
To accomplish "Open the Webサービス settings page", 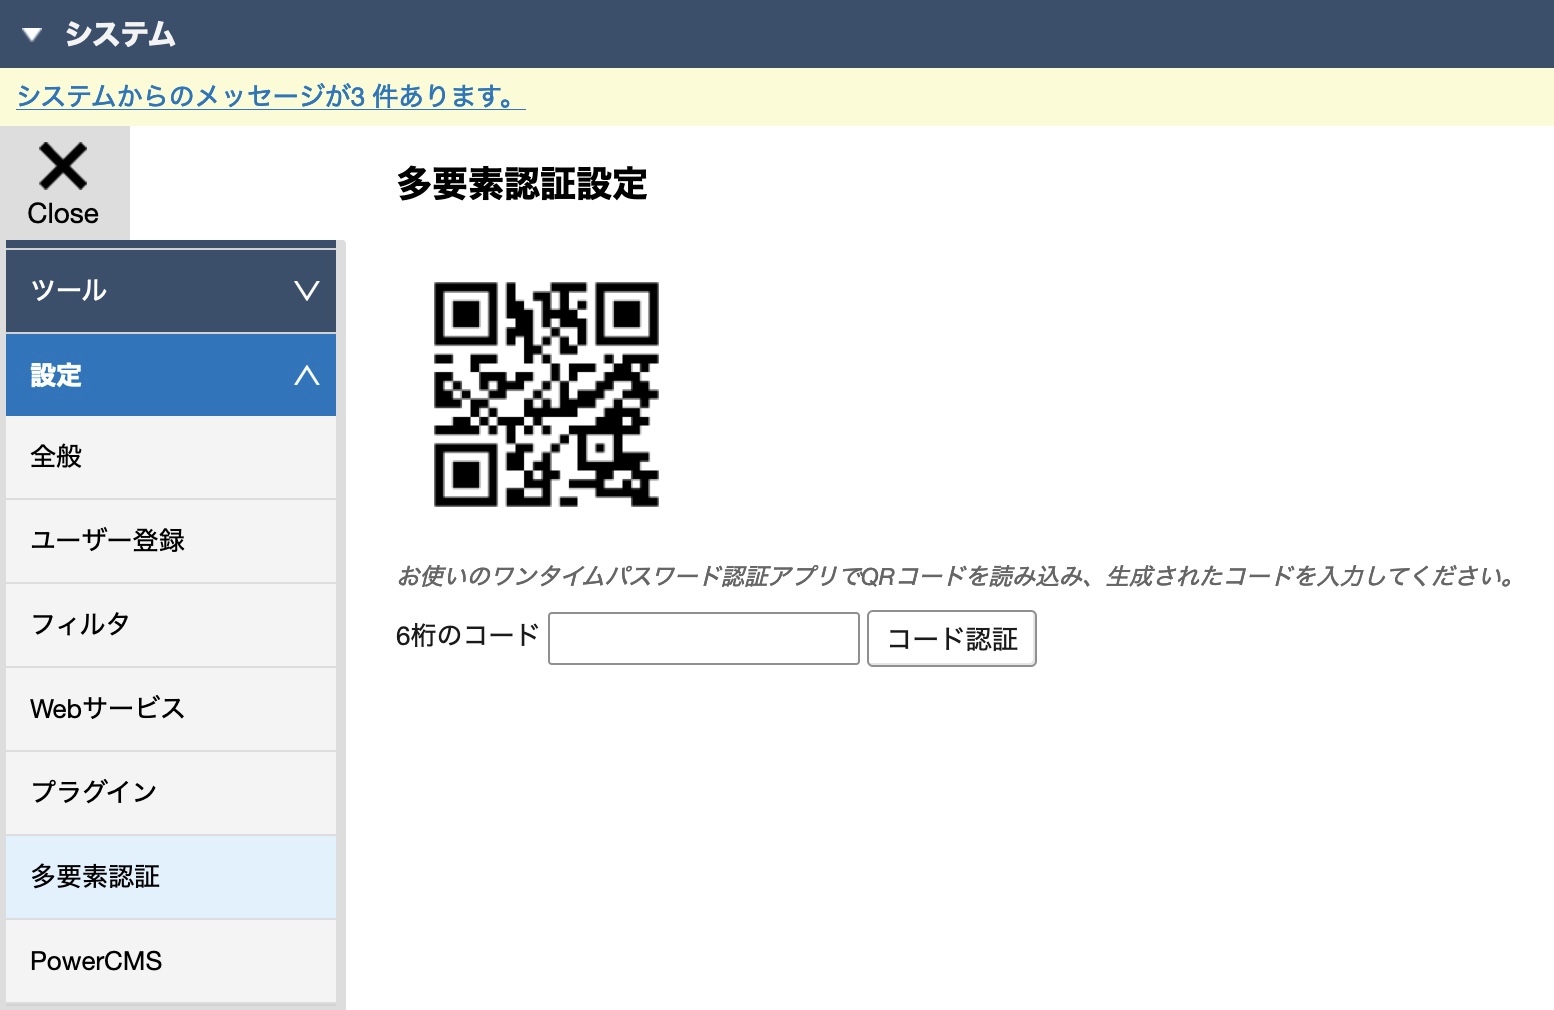I will pyautogui.click(x=171, y=709).
